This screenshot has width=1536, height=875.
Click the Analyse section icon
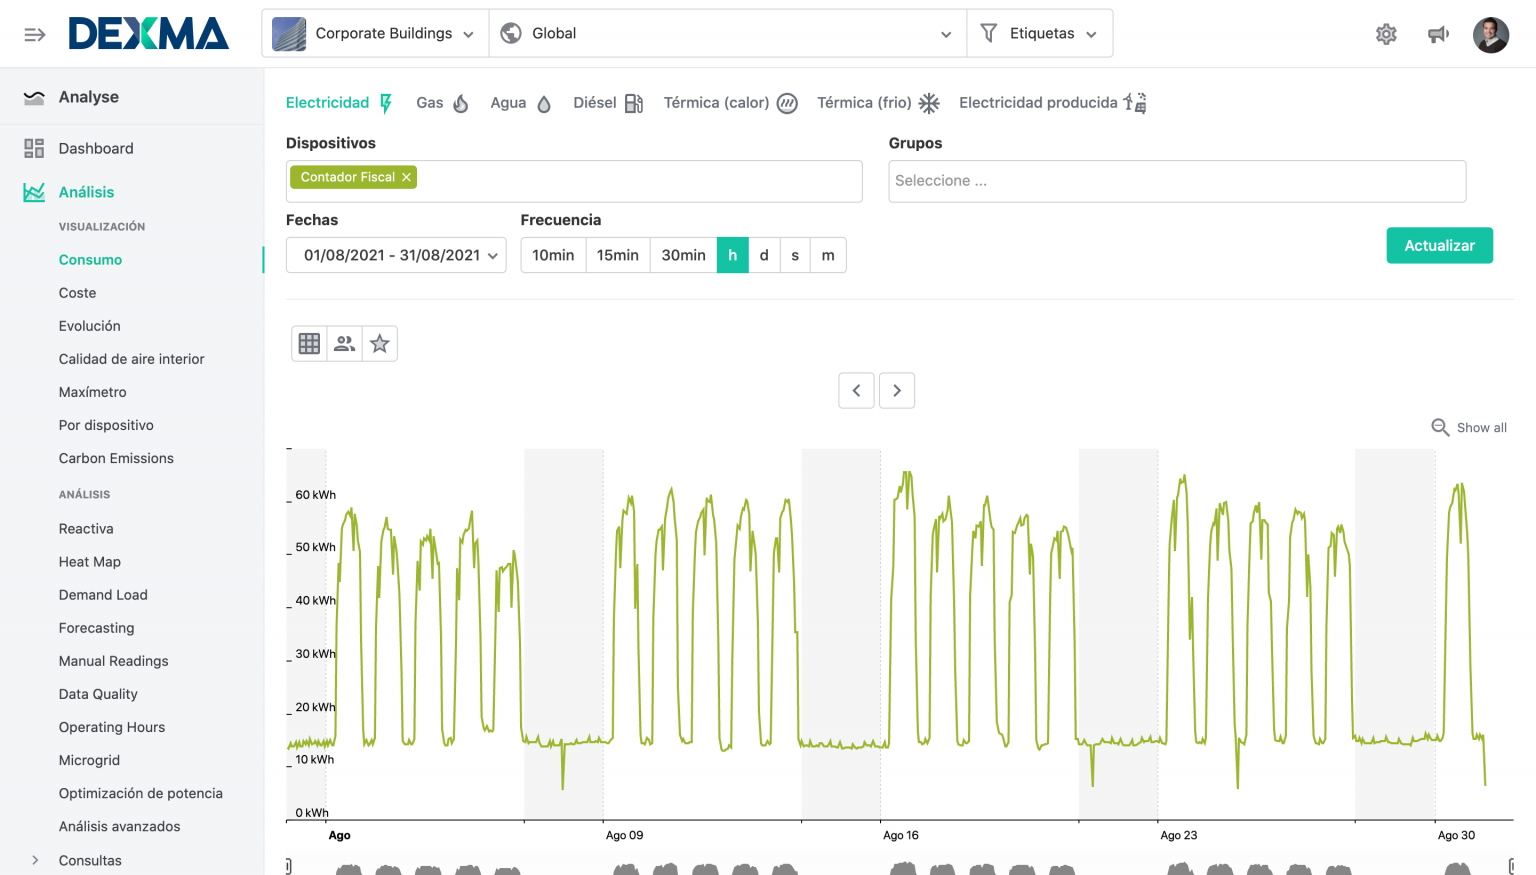pos(34,97)
